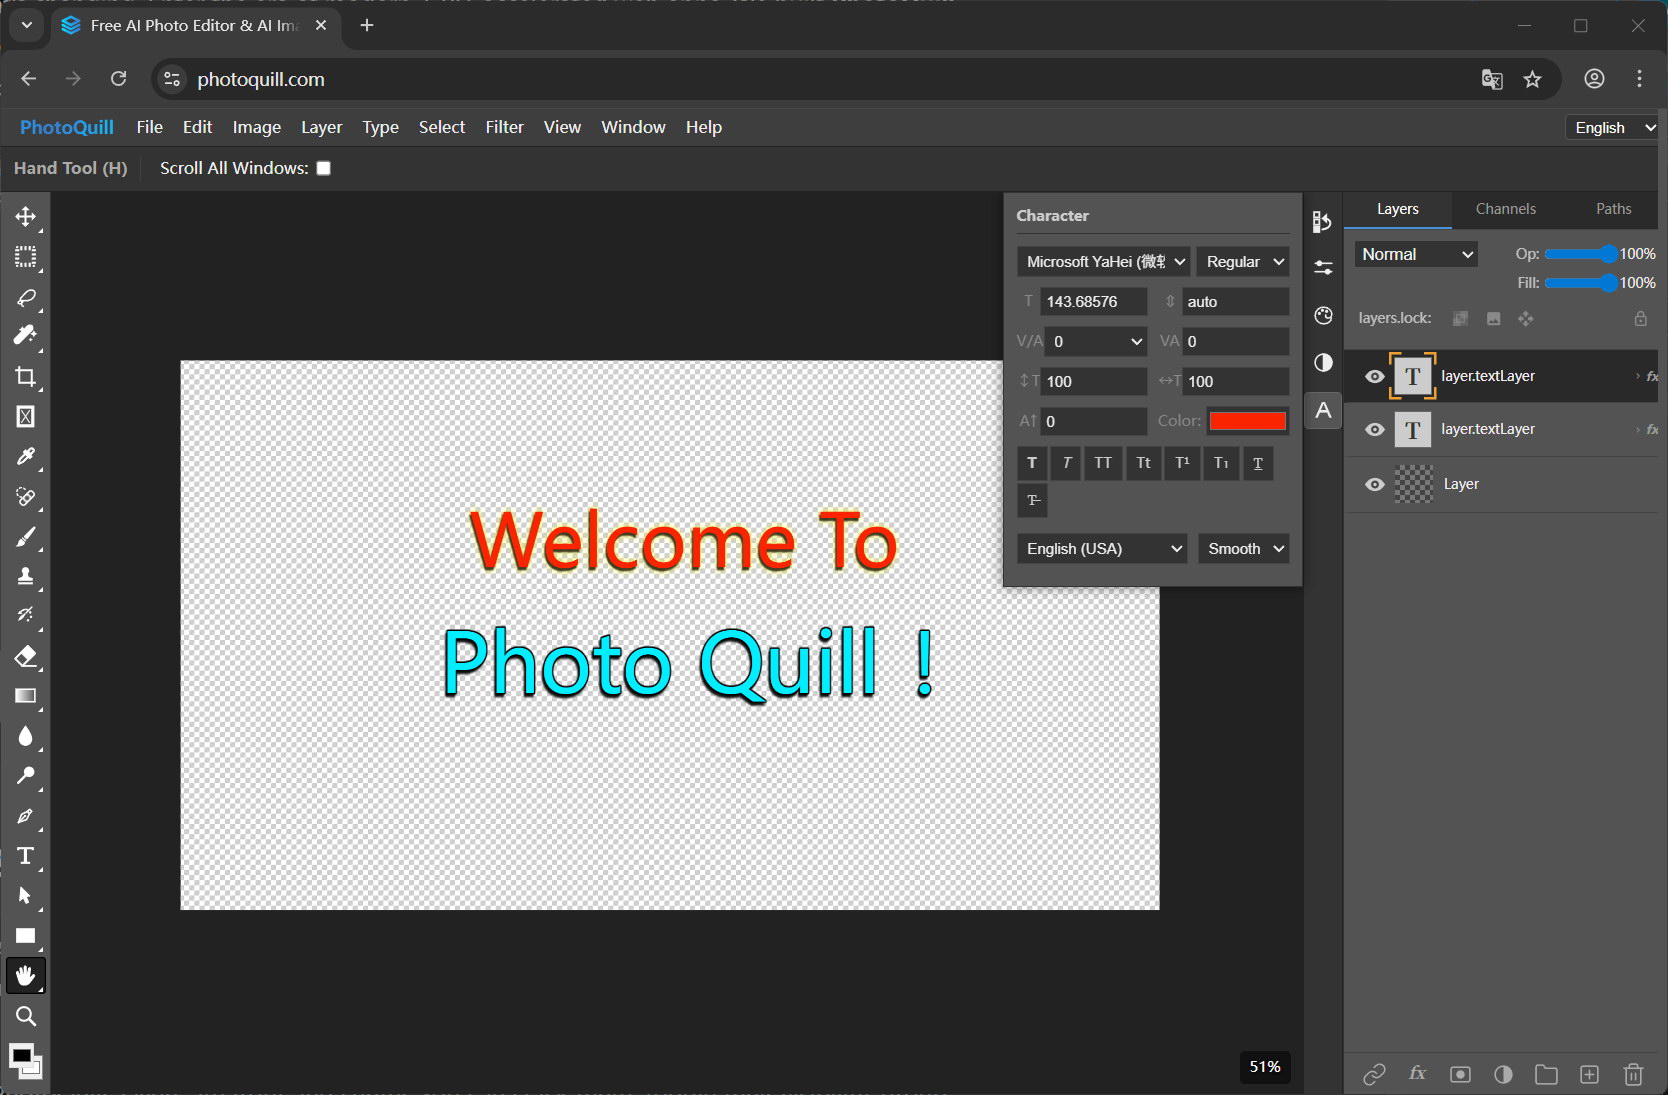Toggle underline text style
Screen dimensions: 1668x1095
1258,463
